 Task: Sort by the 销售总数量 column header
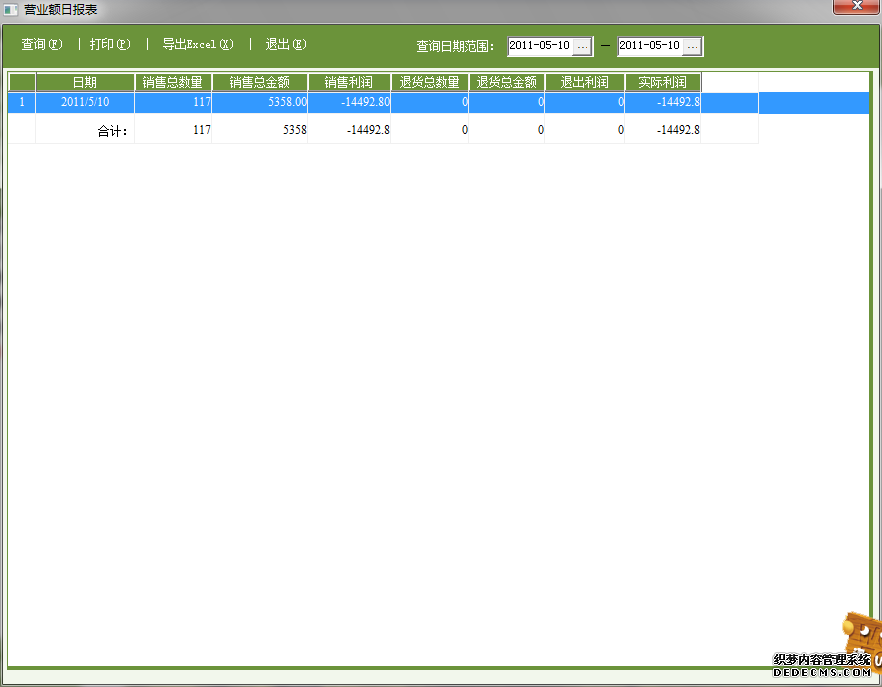click(173, 82)
